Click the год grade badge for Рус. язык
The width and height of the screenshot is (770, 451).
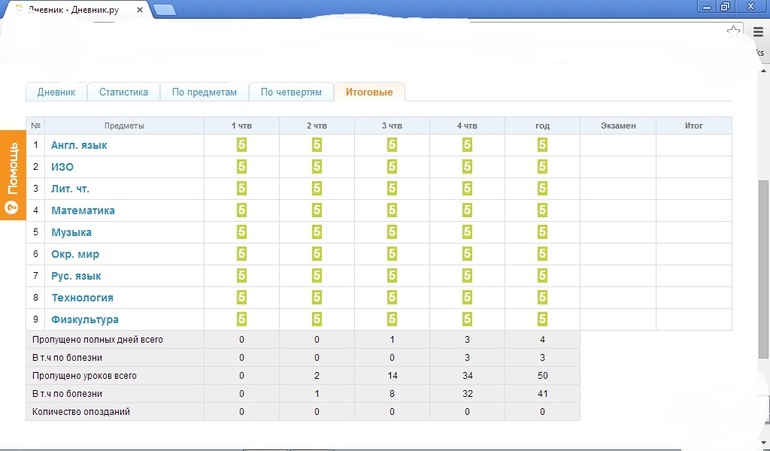[543, 275]
